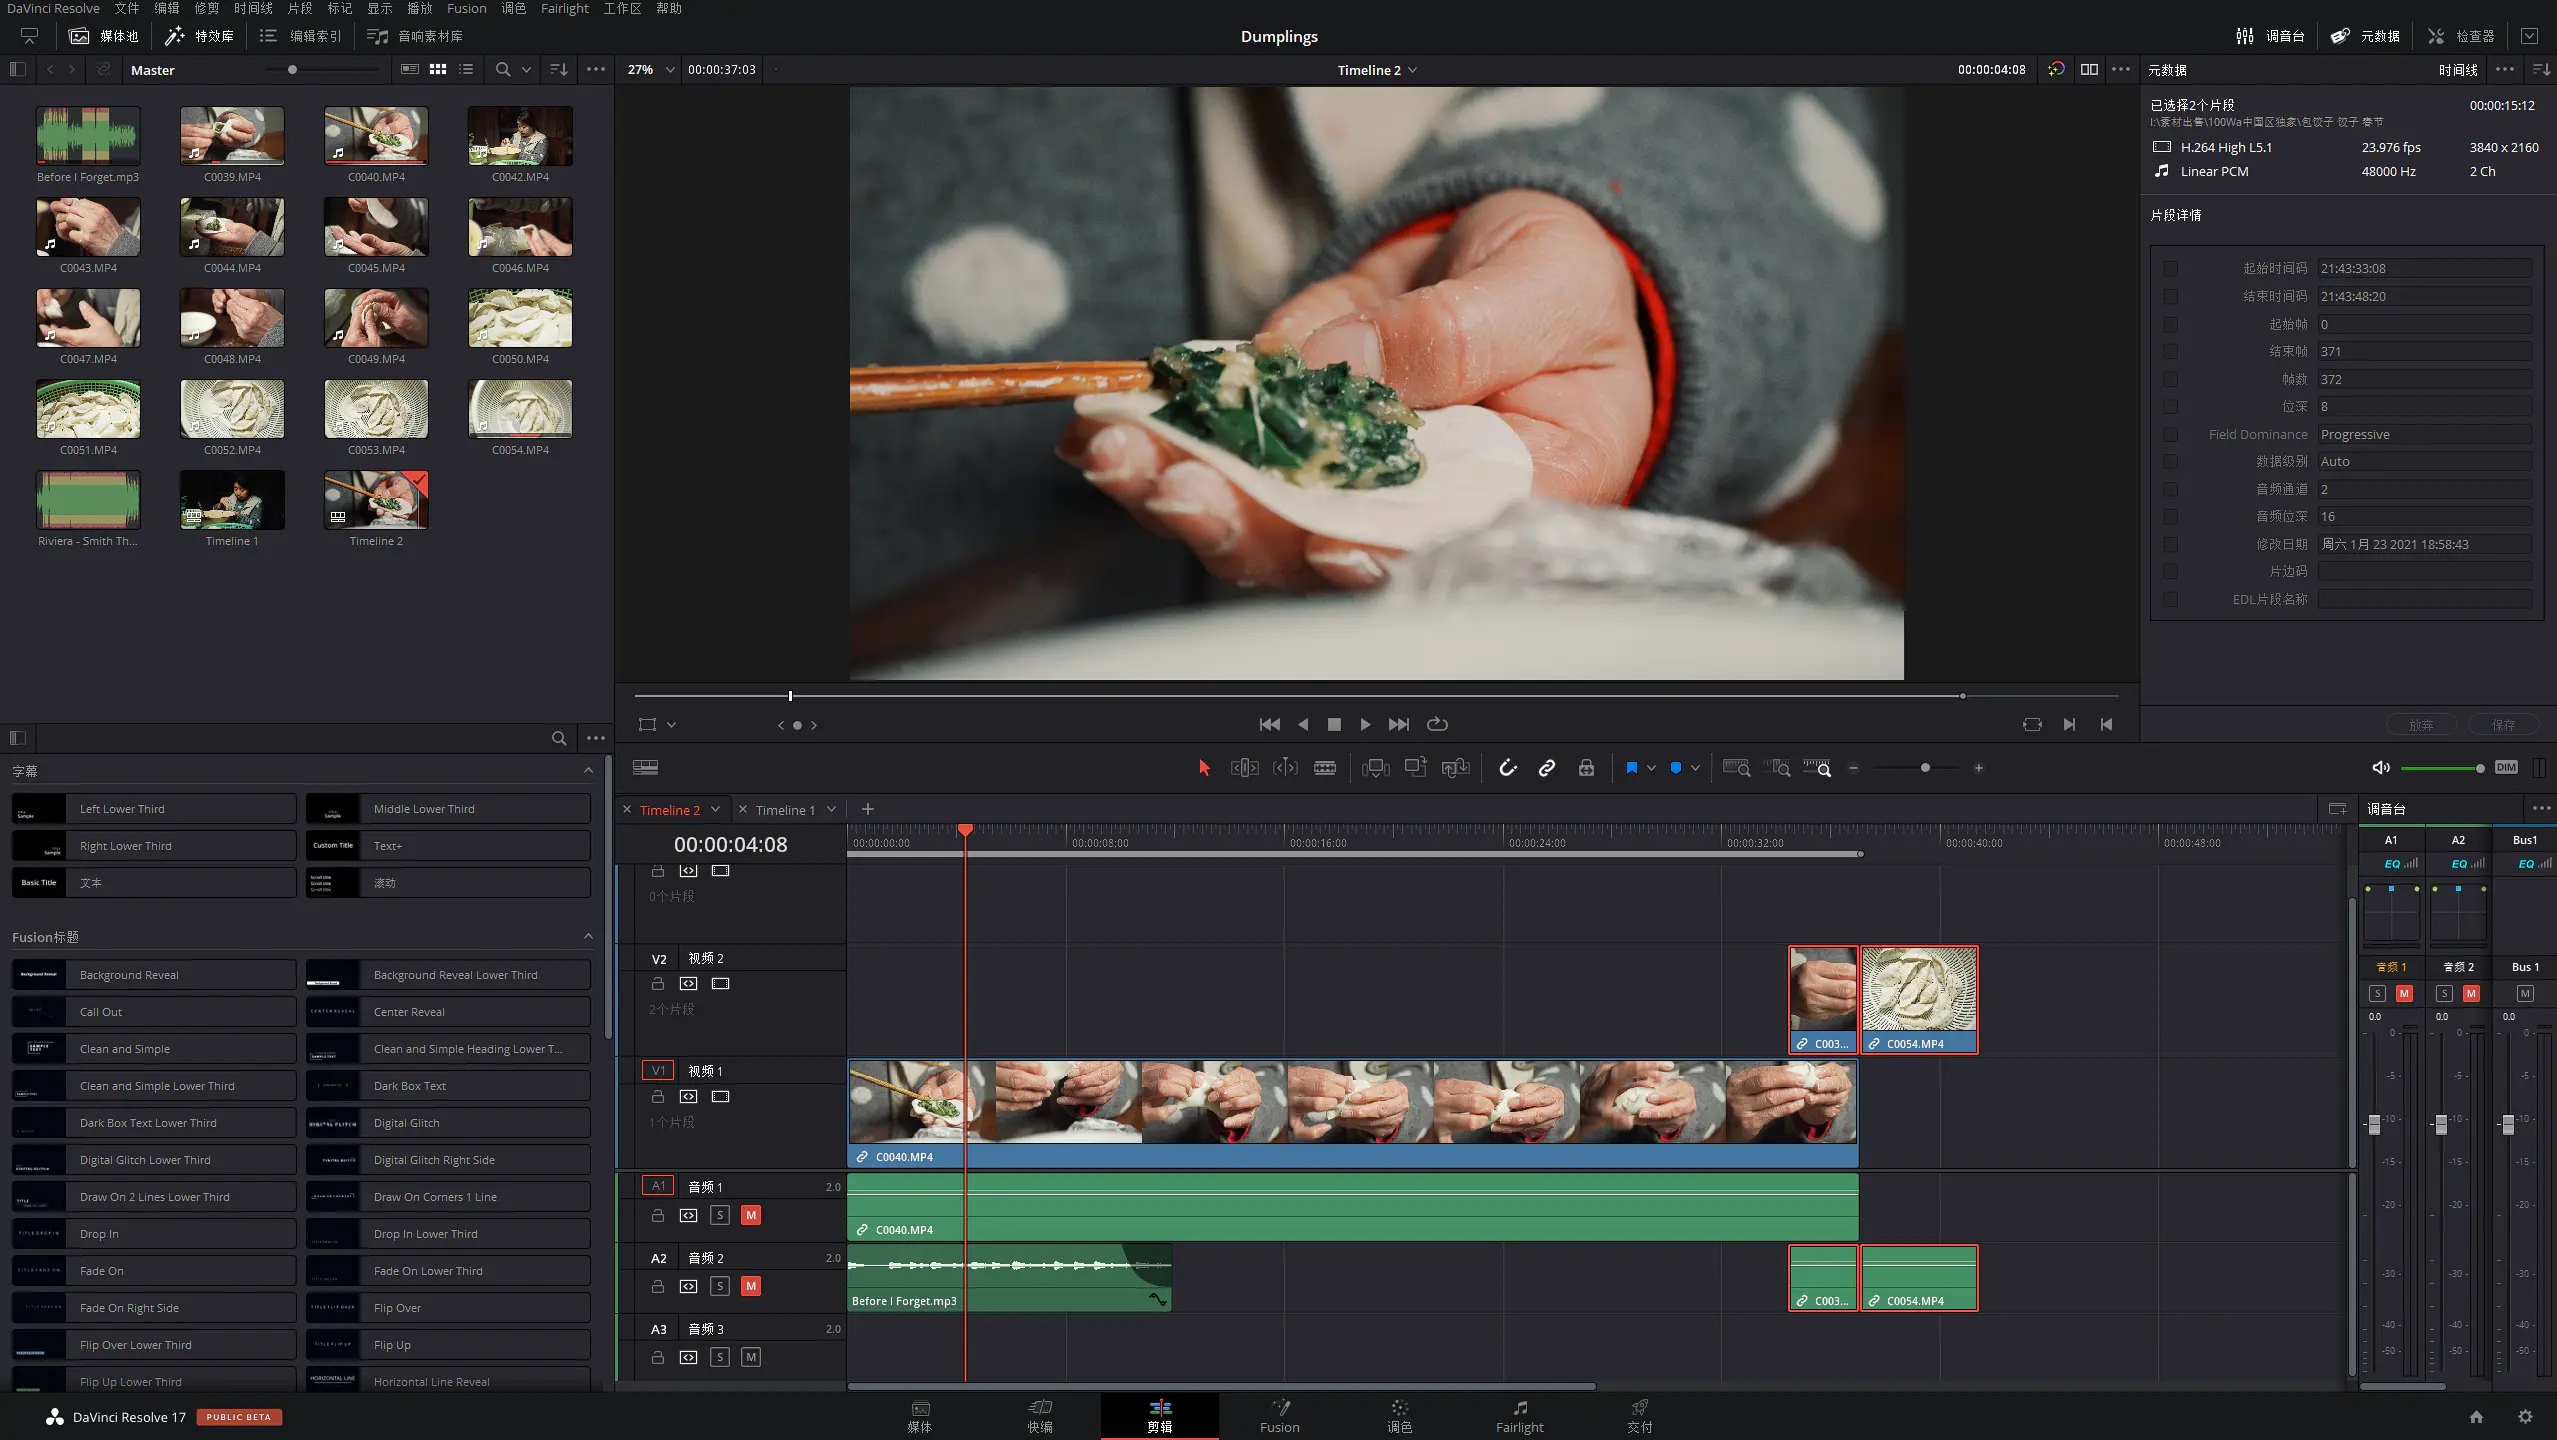
Task: Select the 剪辑 tab in bottom toolbar
Action: click(x=1159, y=1415)
